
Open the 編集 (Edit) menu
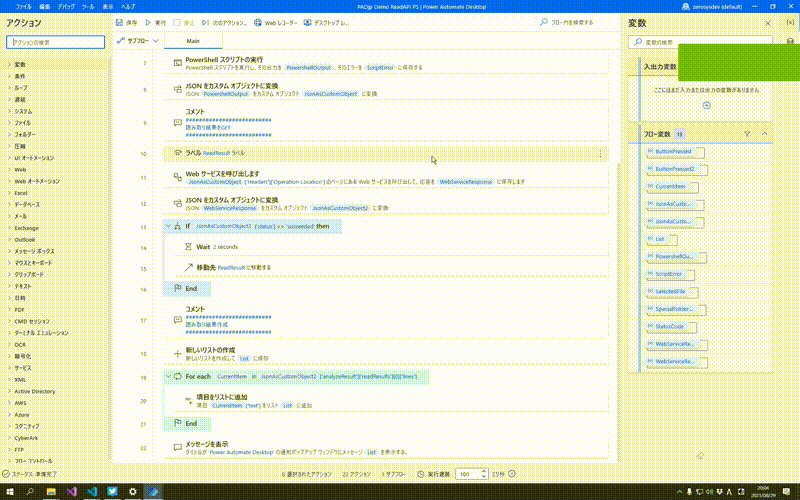(45, 7)
